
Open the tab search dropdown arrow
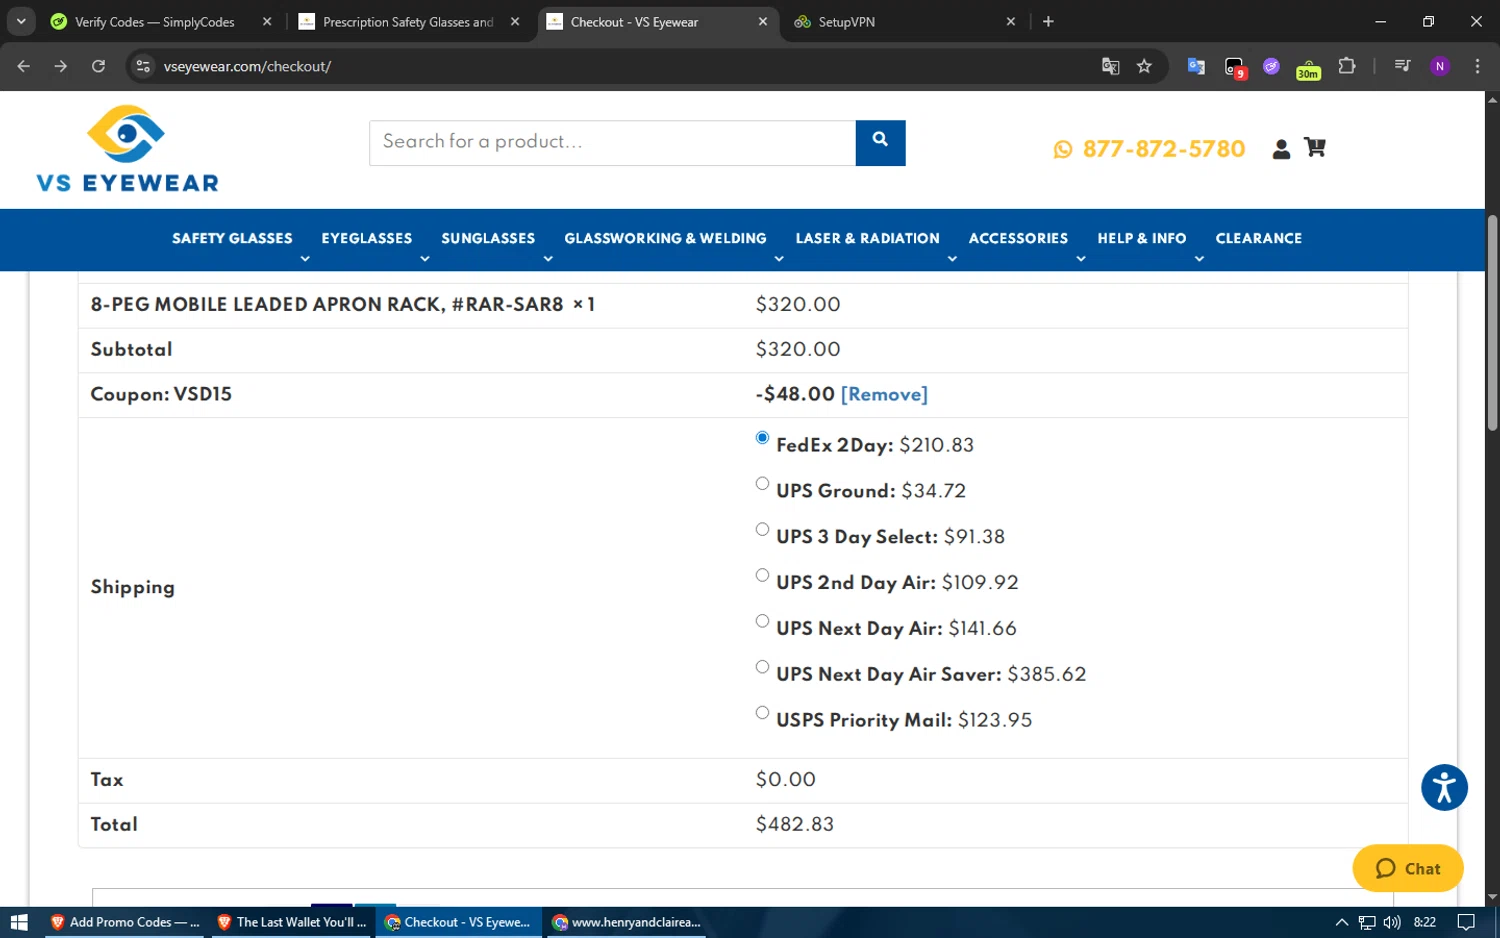point(21,21)
